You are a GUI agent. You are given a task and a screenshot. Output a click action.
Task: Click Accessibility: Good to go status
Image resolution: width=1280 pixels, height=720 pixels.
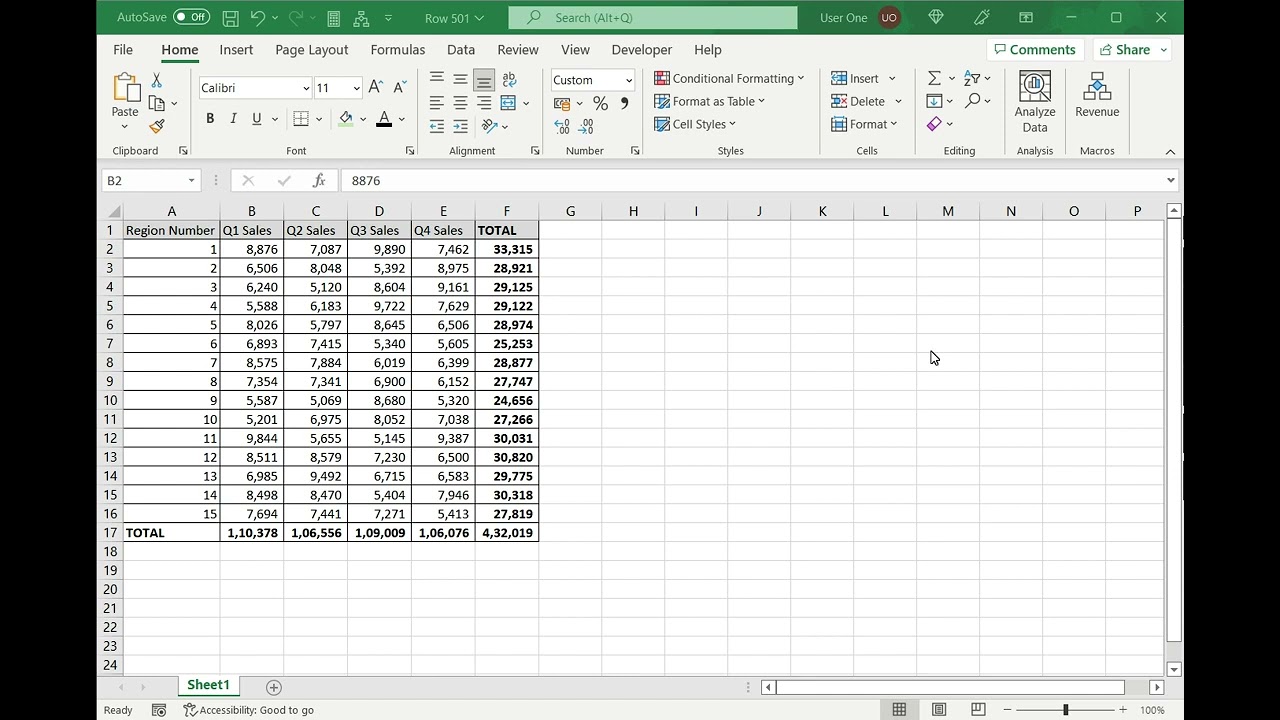249,710
